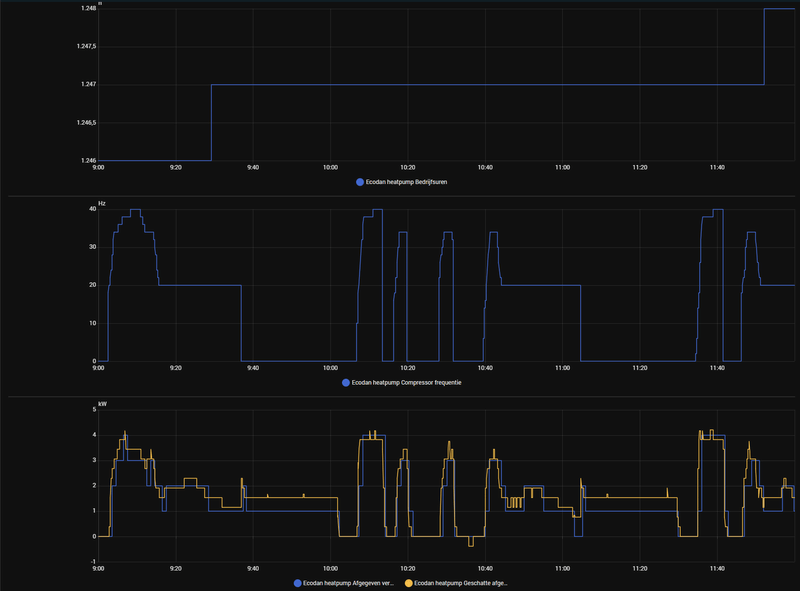Click the 11:00 time label under compressor chart
The width and height of the screenshot is (800, 591).
coord(562,368)
